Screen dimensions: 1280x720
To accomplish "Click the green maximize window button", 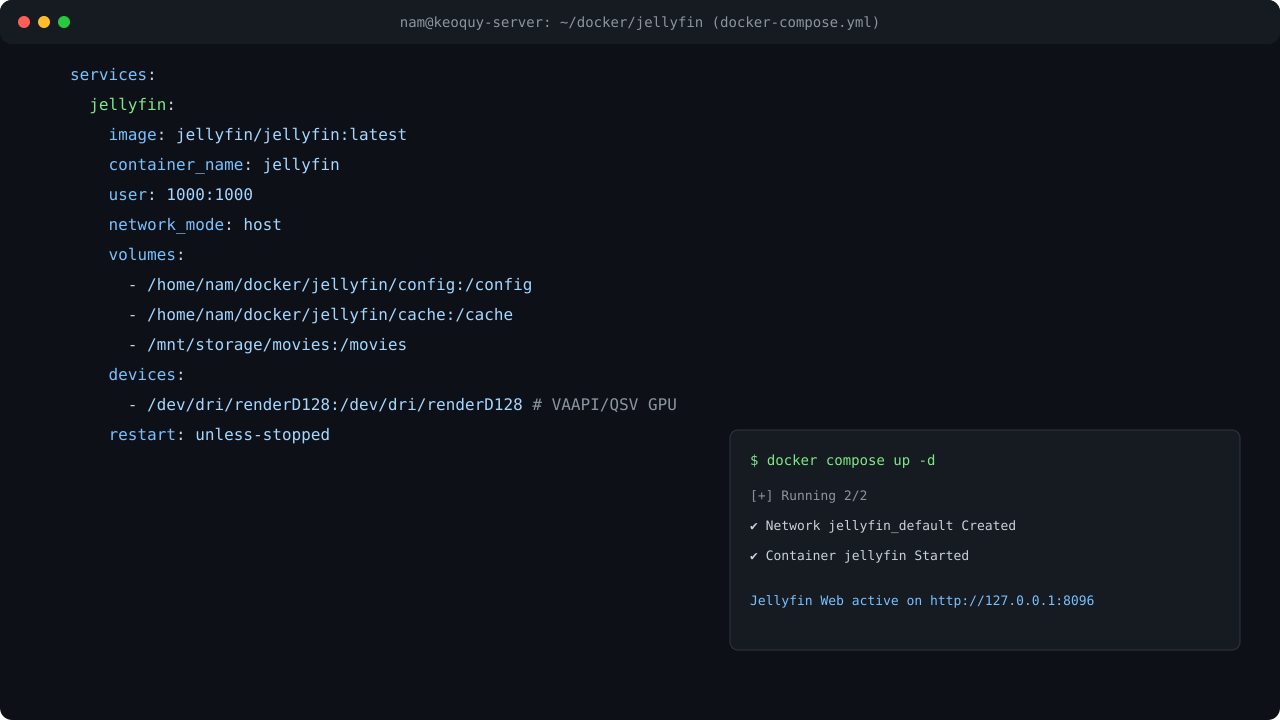I will coord(64,22).
